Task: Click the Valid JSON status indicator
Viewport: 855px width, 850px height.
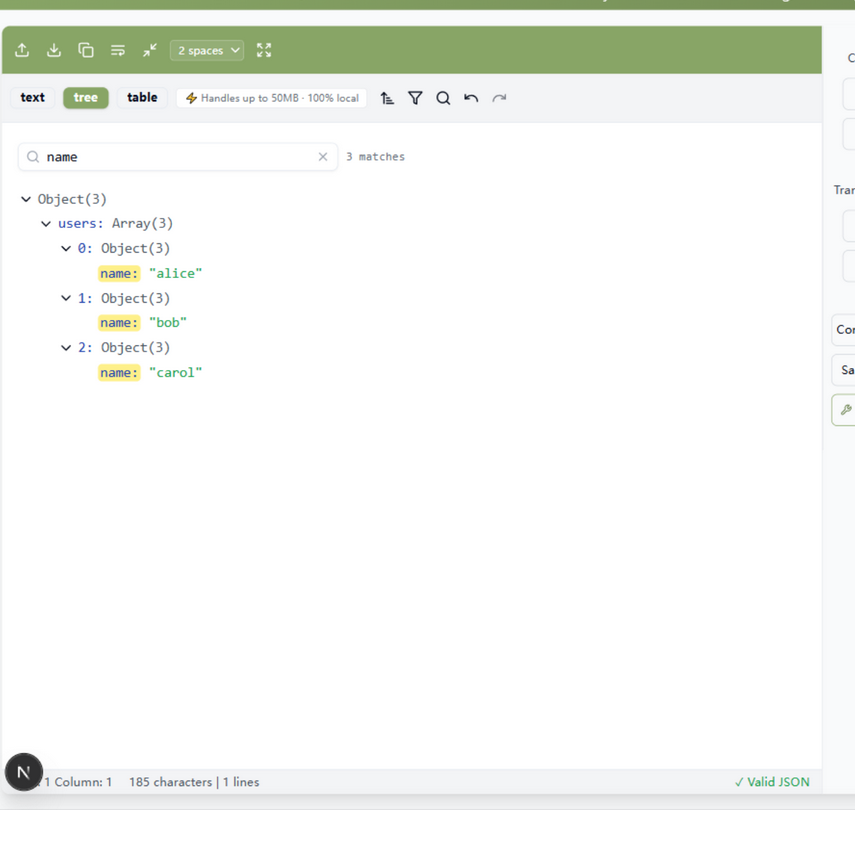Action: (x=772, y=782)
